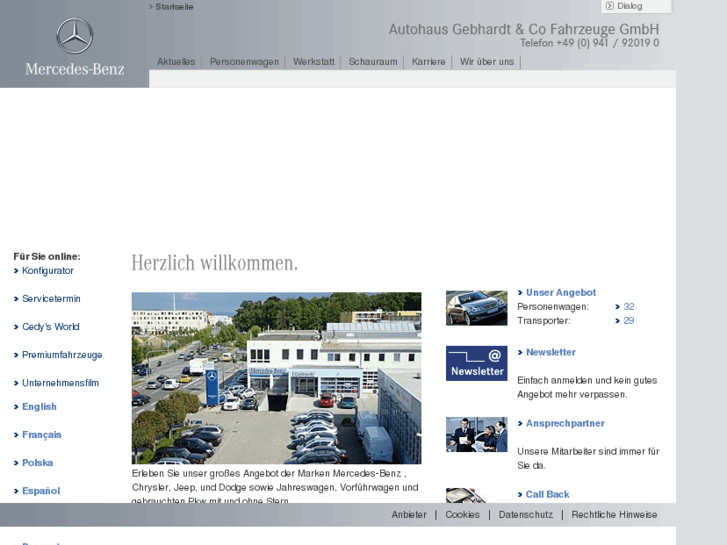
Task: Open the Unser Angebot link
Action: [x=561, y=293]
